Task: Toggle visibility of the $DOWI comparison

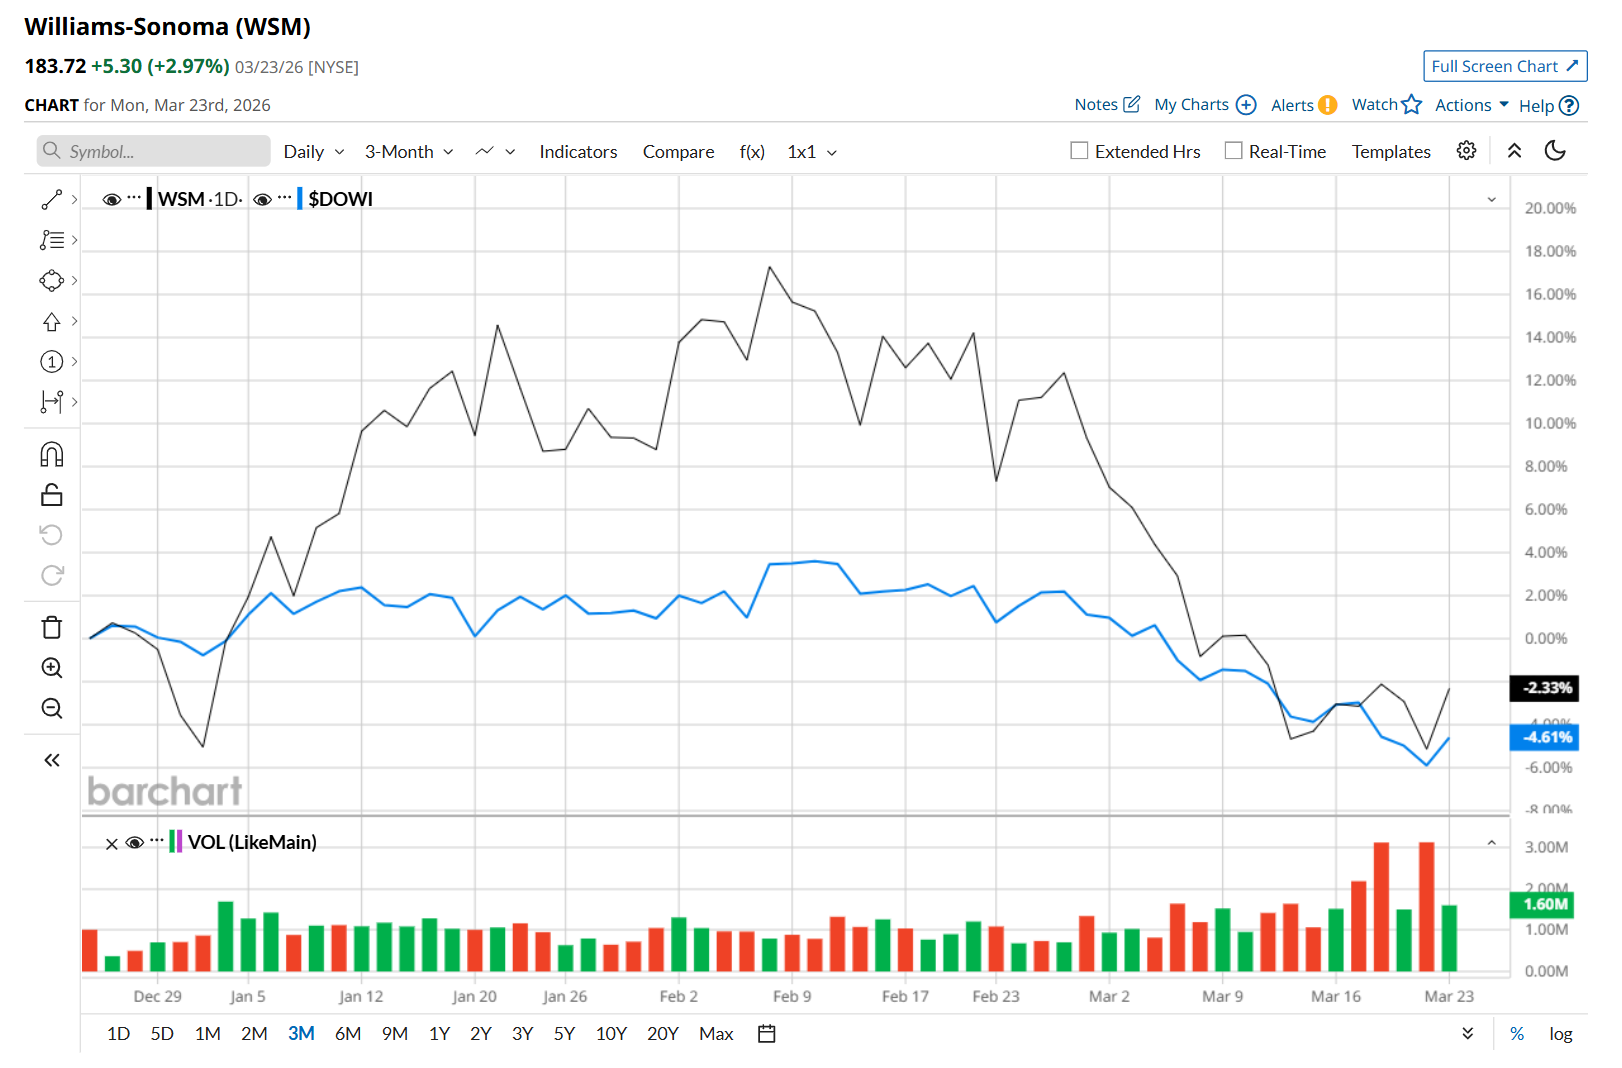Action: tap(263, 200)
